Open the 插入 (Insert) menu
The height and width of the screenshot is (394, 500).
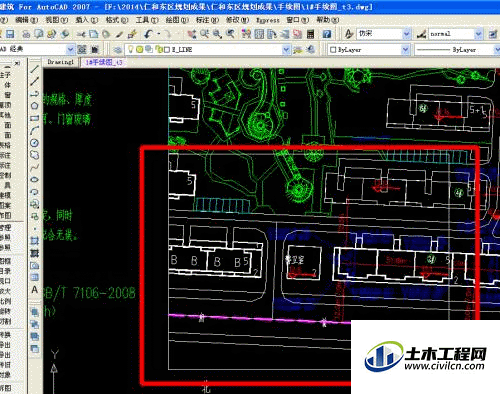click(x=87, y=20)
